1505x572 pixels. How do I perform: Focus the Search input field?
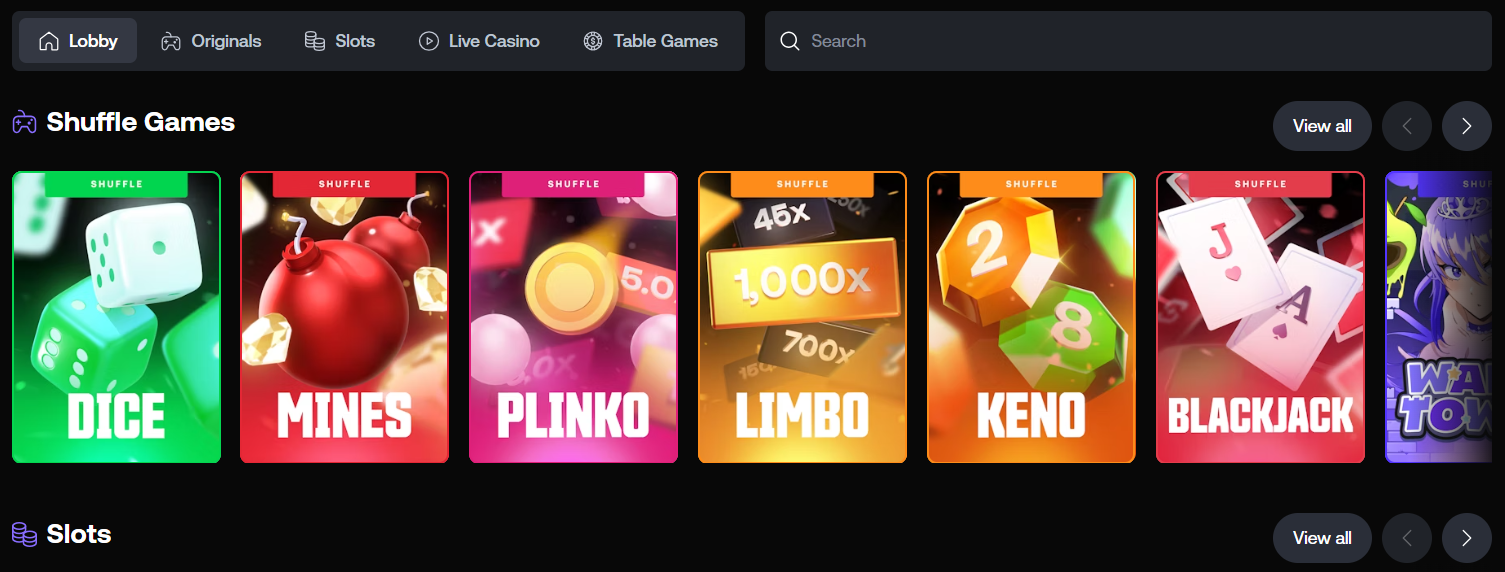pos(1128,41)
